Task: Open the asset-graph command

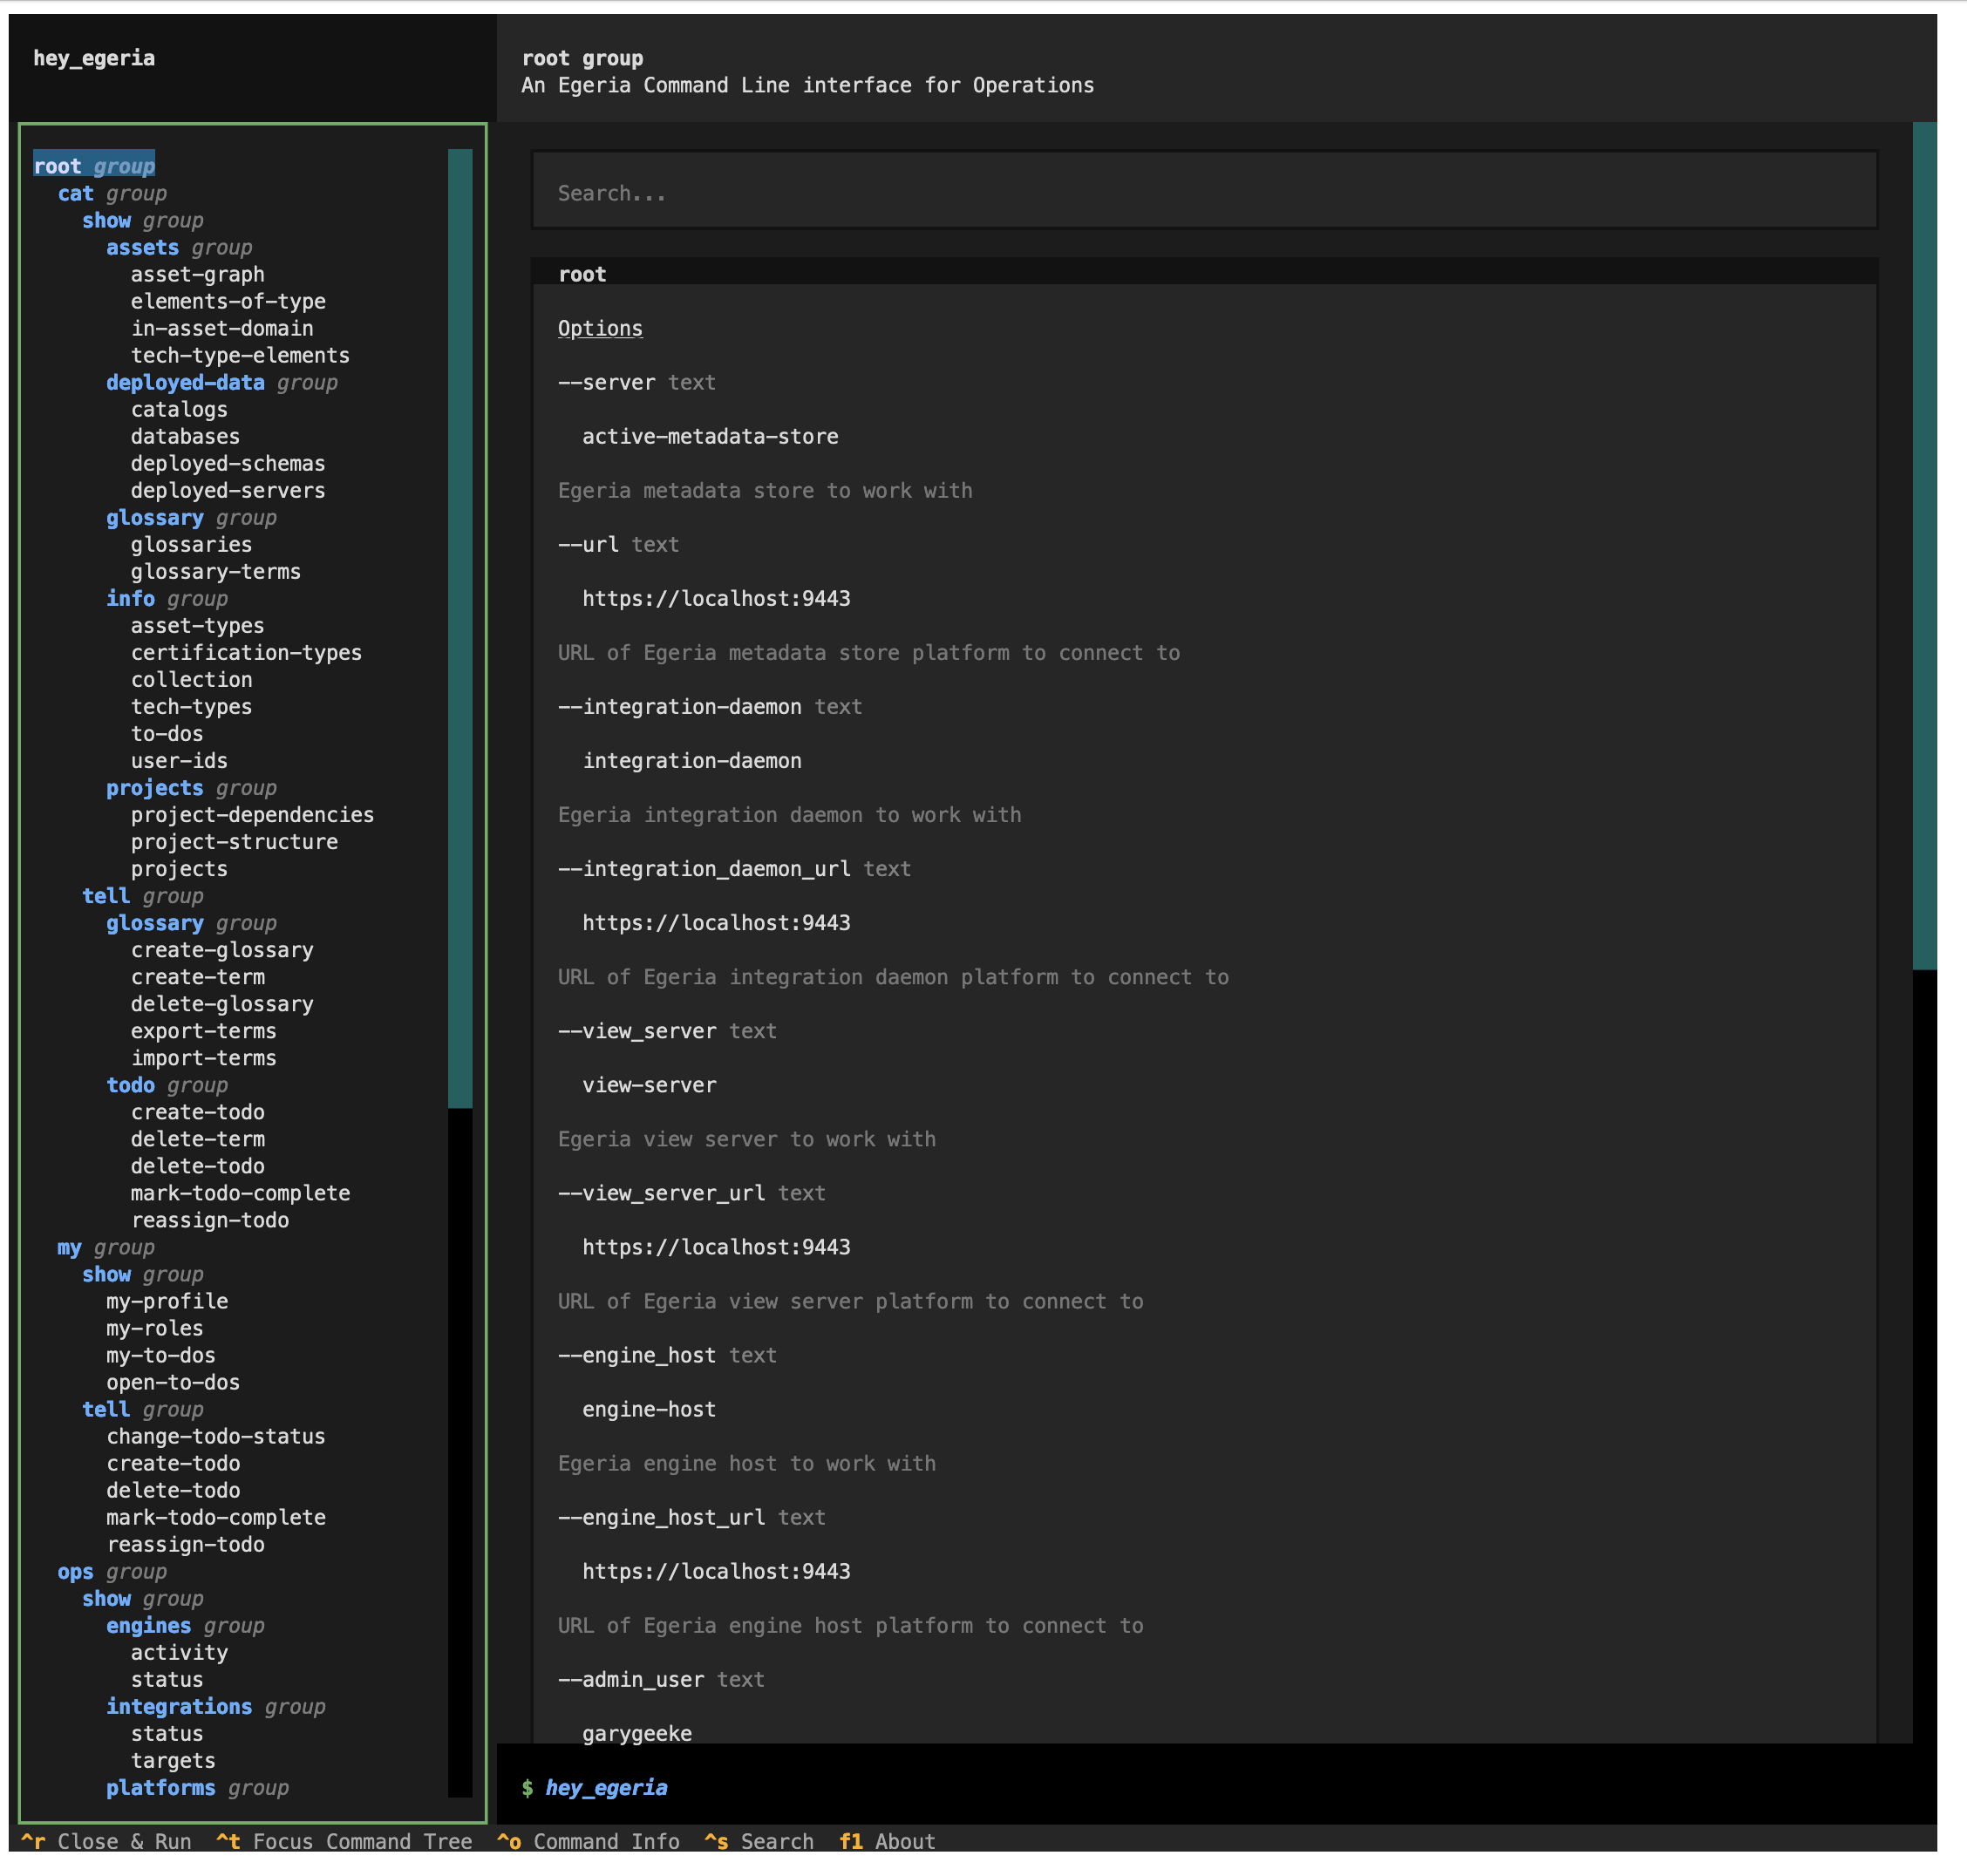Action: point(198,274)
